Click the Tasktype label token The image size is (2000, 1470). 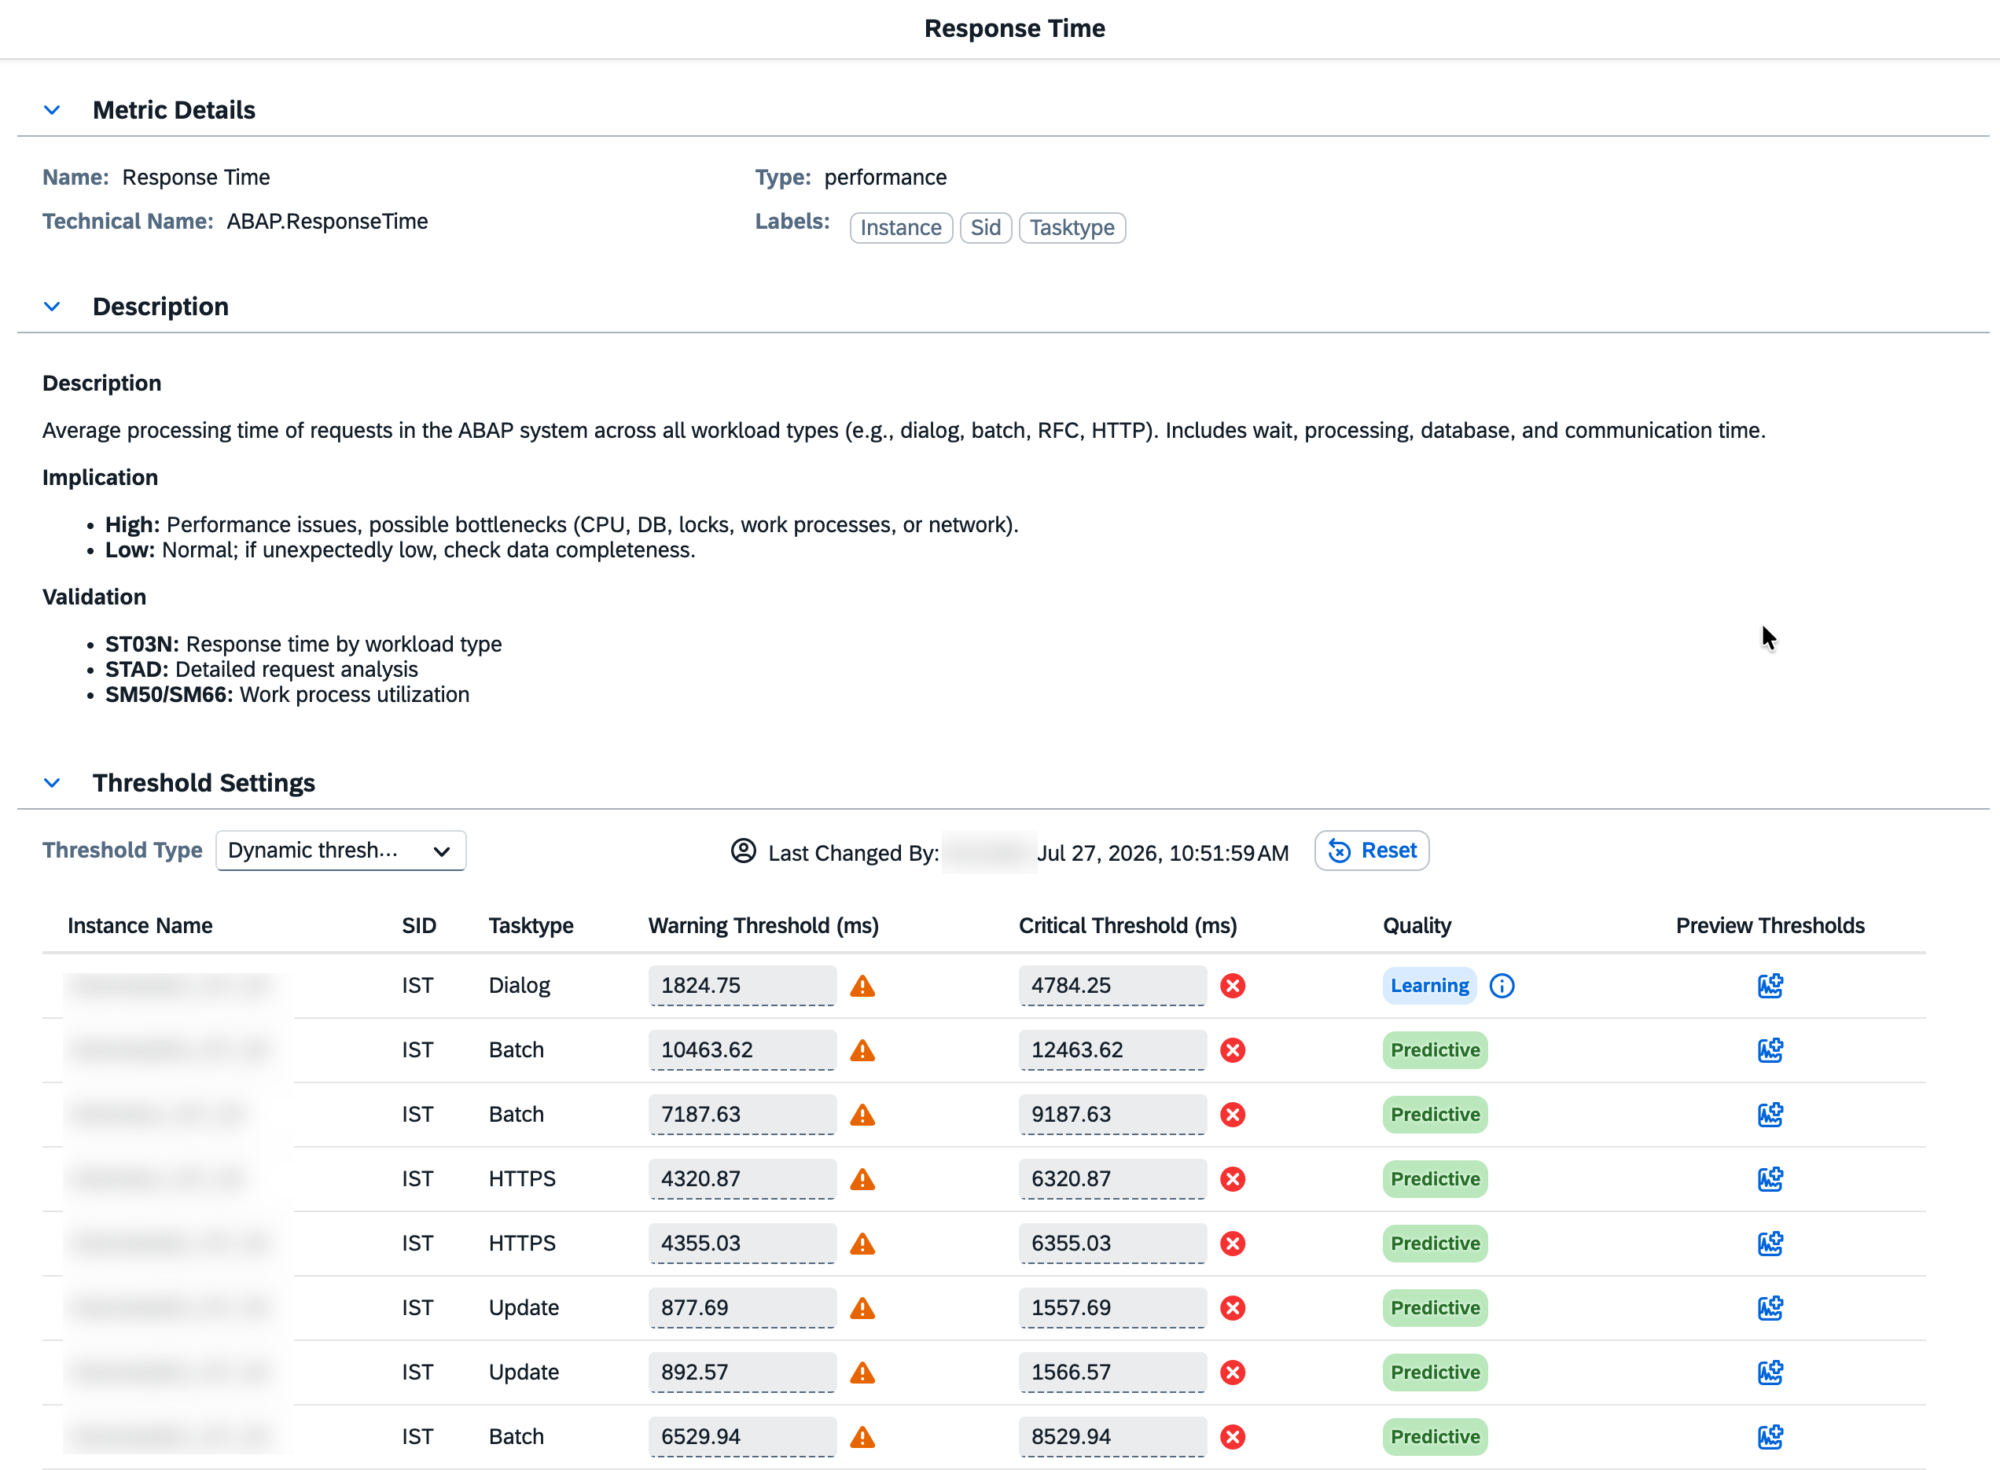point(1072,228)
